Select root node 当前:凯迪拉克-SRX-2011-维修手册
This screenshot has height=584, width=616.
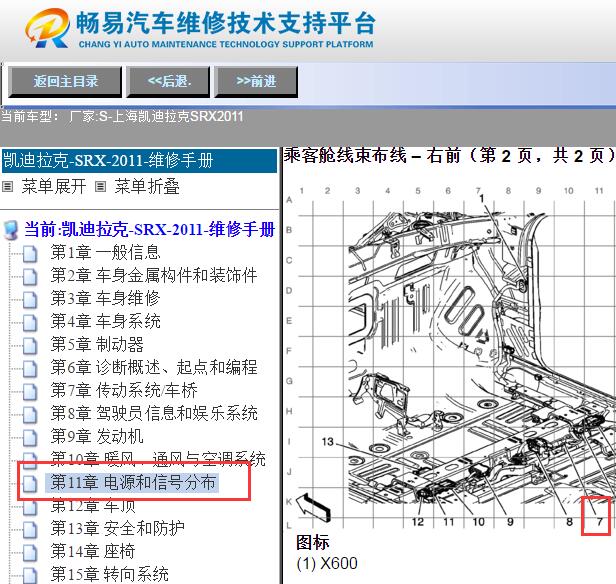pos(149,229)
